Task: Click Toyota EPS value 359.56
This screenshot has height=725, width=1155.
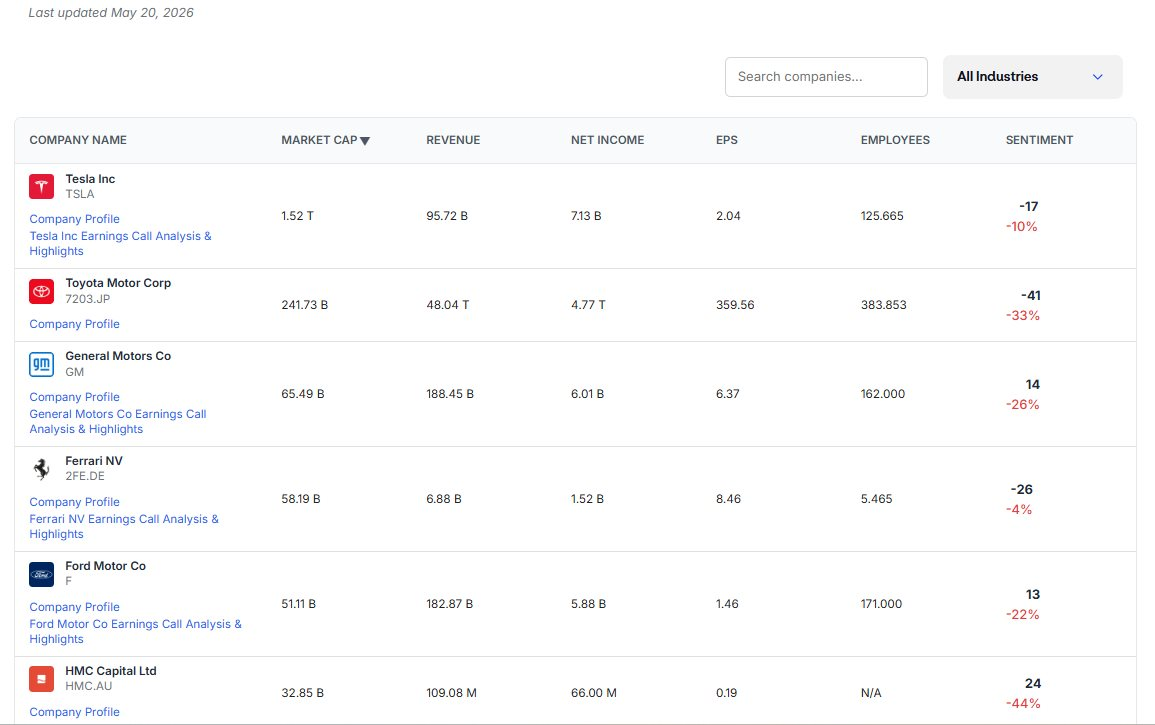Action: click(x=735, y=305)
